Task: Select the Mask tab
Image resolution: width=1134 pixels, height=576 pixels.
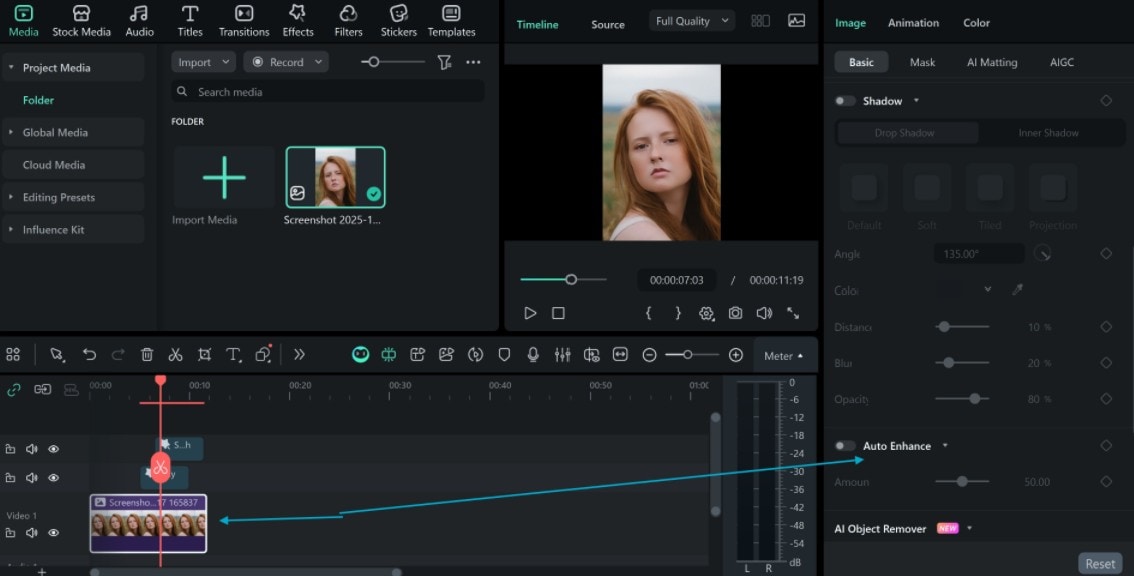Action: [922, 62]
